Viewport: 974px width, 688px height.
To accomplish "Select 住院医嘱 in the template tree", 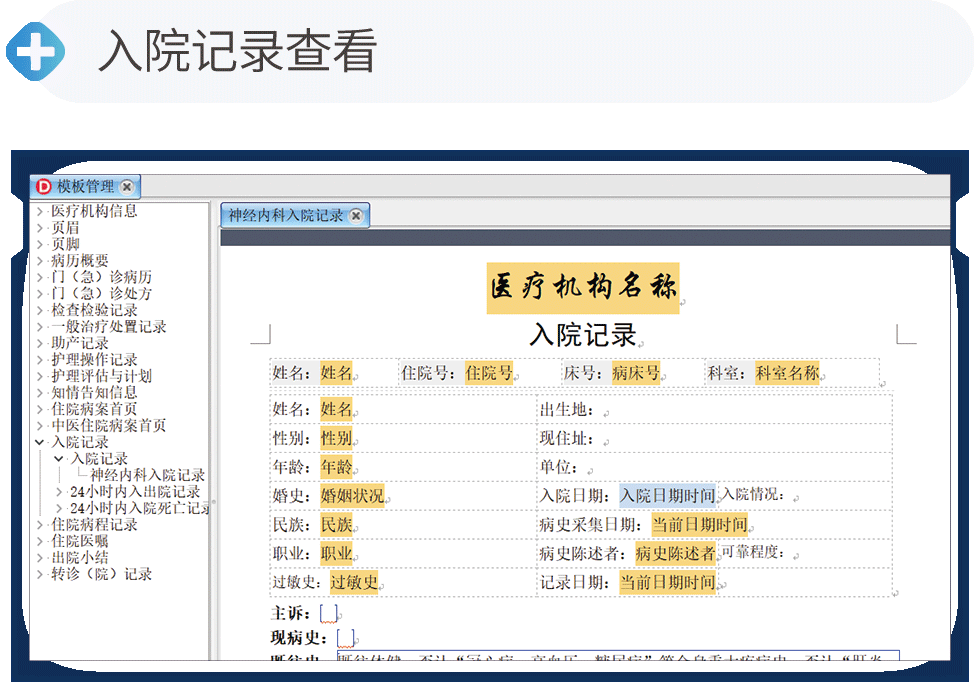I will pos(80,541).
